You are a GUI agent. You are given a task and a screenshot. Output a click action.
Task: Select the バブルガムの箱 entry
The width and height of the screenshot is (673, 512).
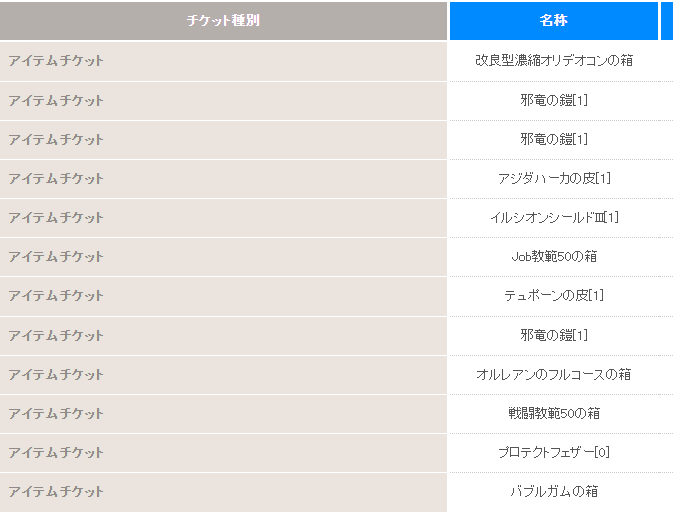(x=553, y=491)
